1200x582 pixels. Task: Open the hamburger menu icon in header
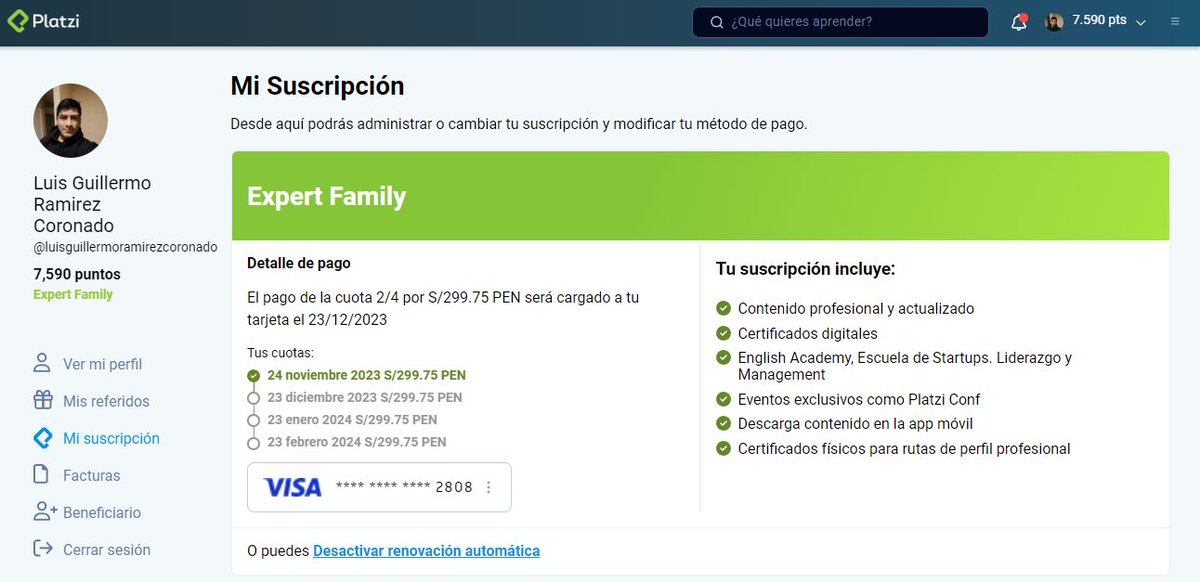(1175, 21)
